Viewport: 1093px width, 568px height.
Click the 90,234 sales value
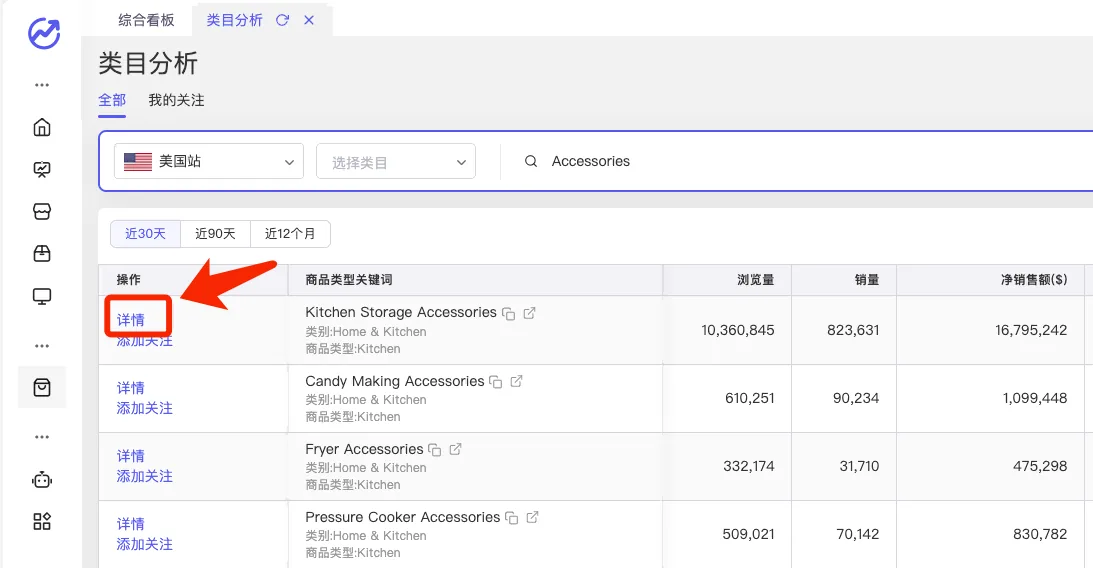tap(856, 398)
